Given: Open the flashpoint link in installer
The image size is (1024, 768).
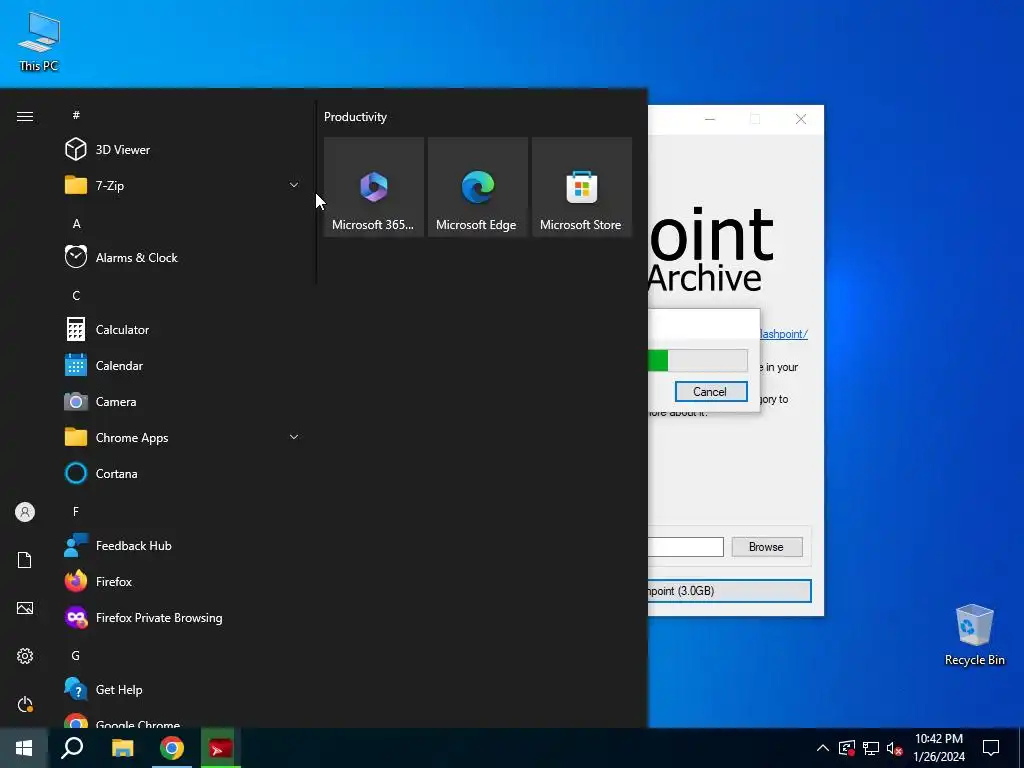Looking at the screenshot, I should click(x=783, y=334).
